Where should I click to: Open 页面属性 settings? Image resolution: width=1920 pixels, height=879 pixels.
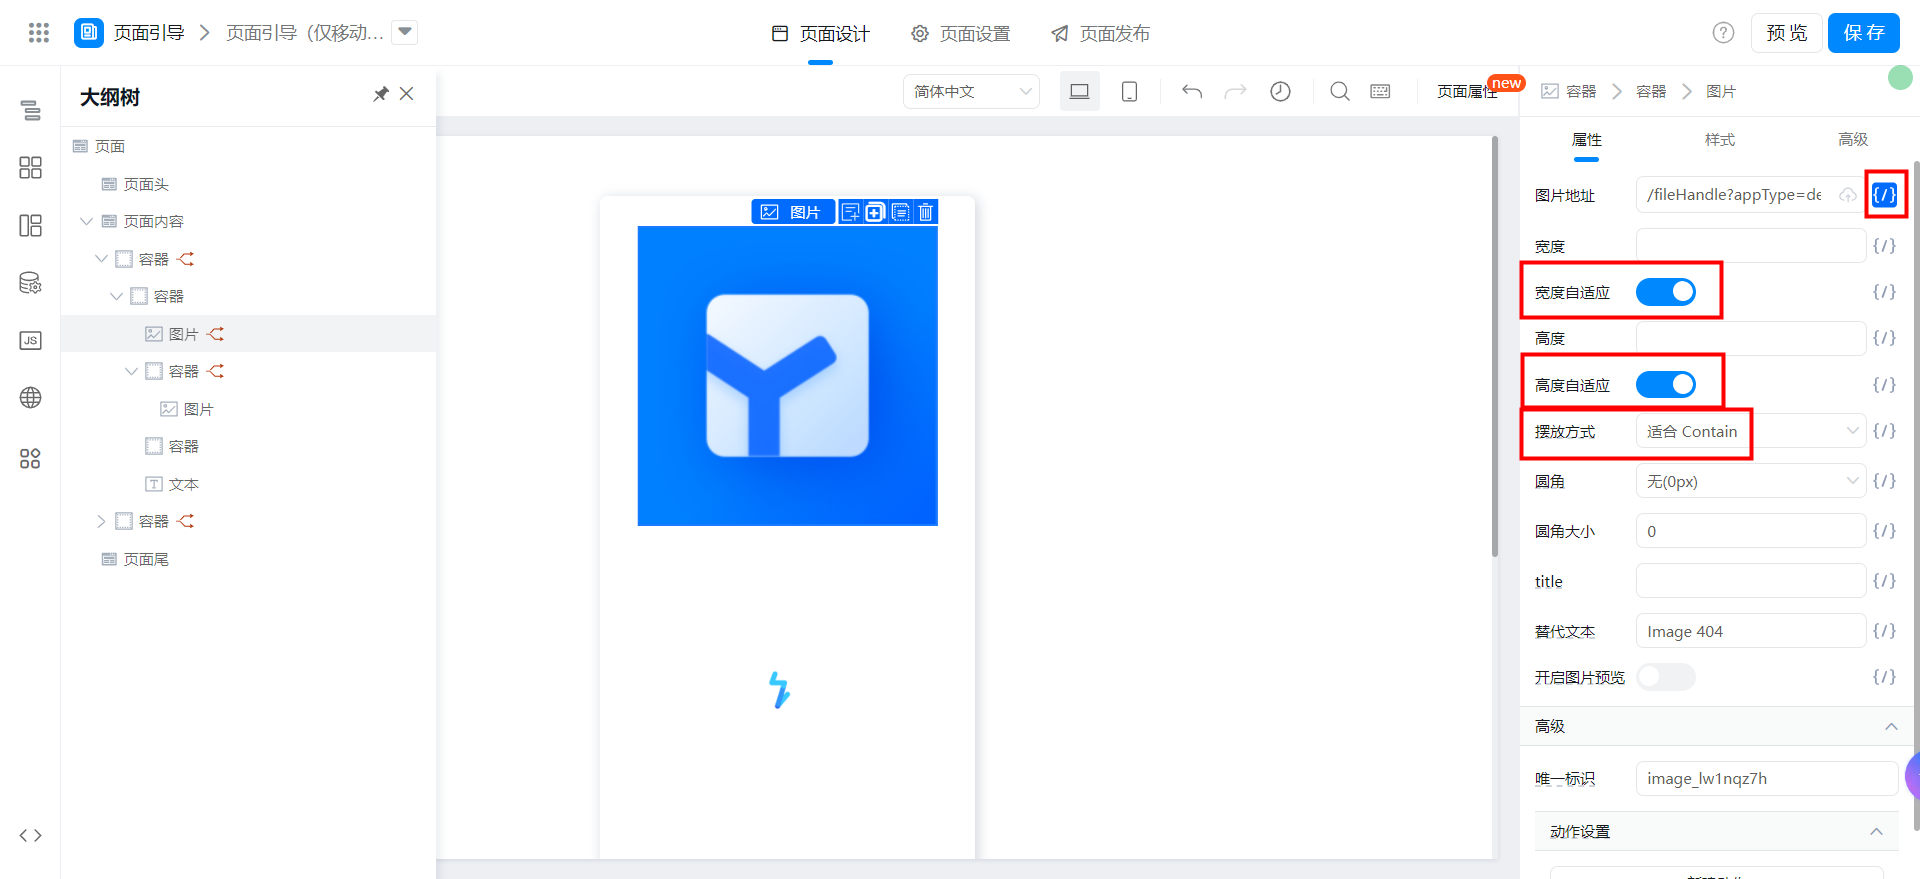(x=1467, y=91)
